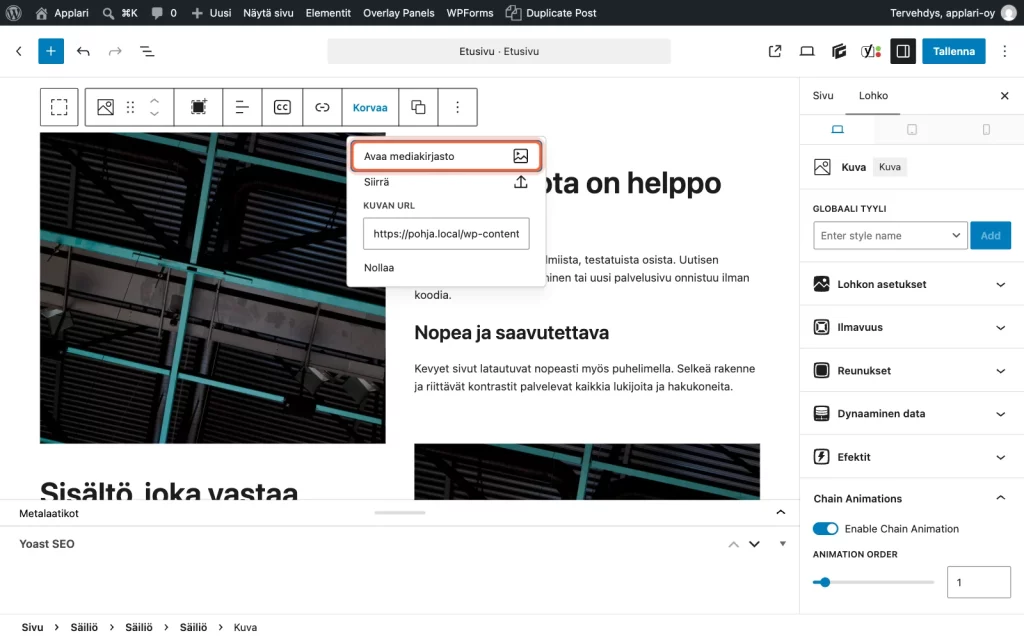The image size is (1024, 640).
Task: Click the Korvaa replace button
Action: [x=370, y=107]
